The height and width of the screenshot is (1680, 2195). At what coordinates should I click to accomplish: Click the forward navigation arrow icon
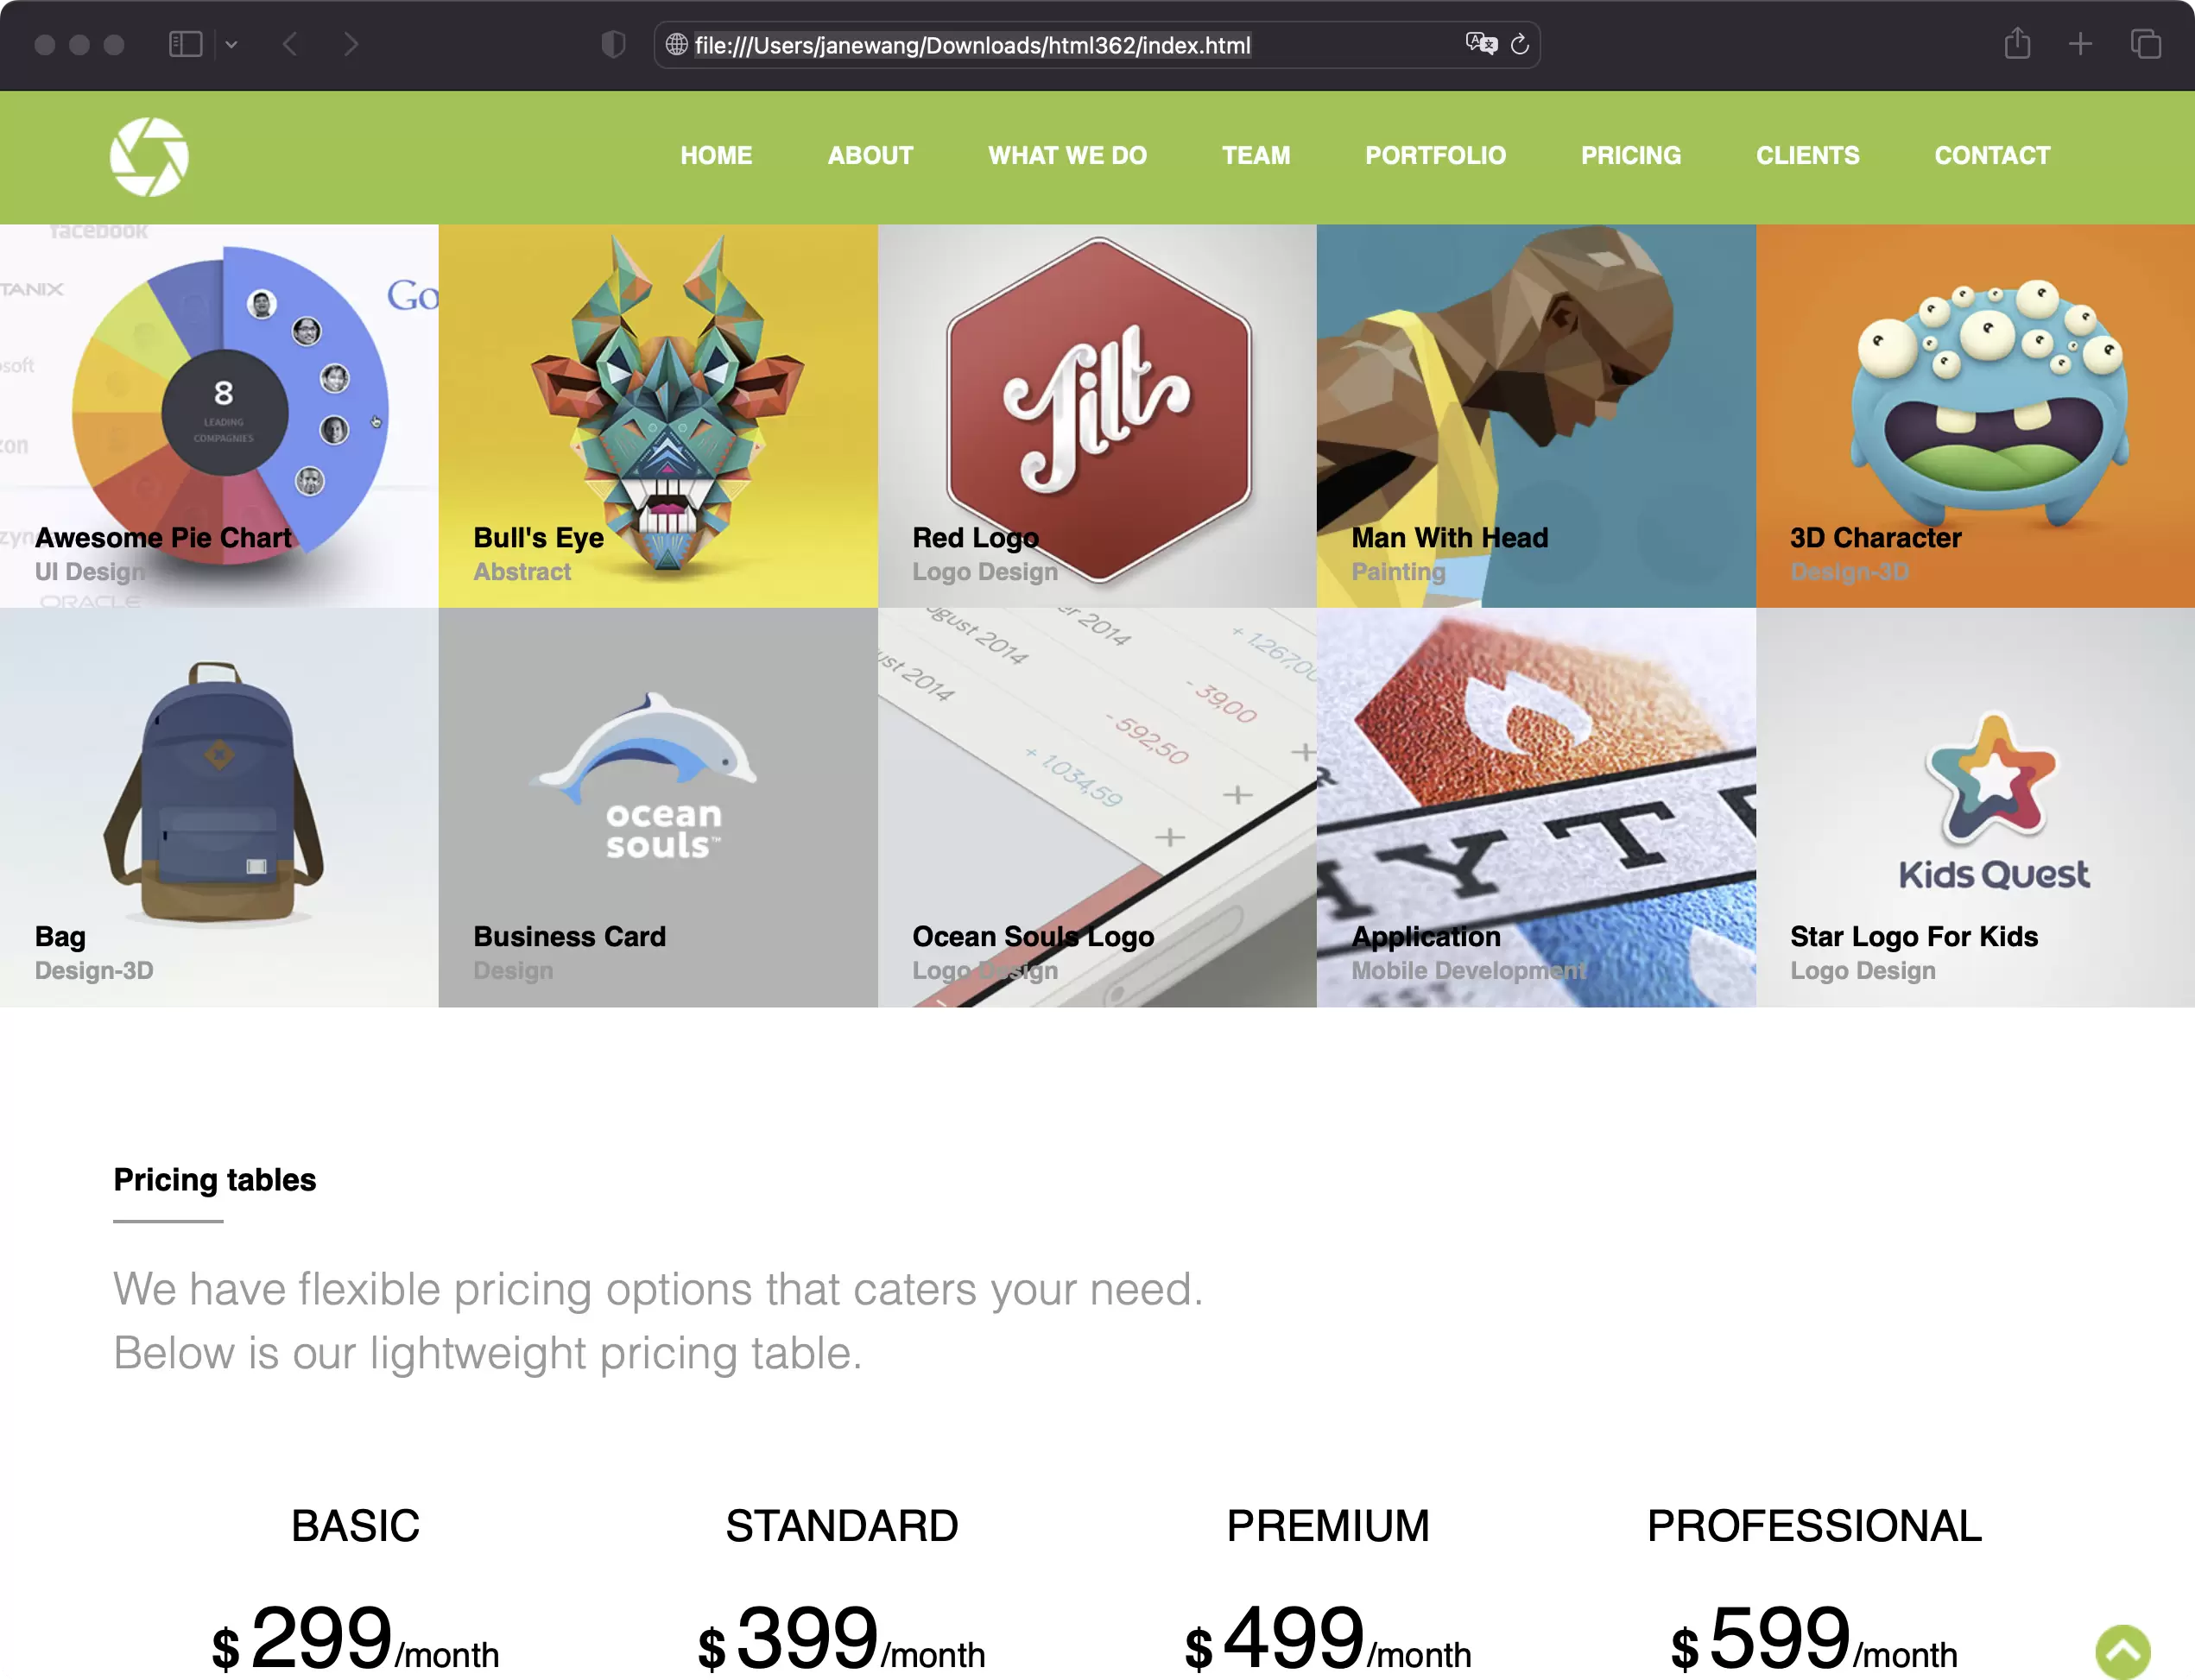pos(350,44)
